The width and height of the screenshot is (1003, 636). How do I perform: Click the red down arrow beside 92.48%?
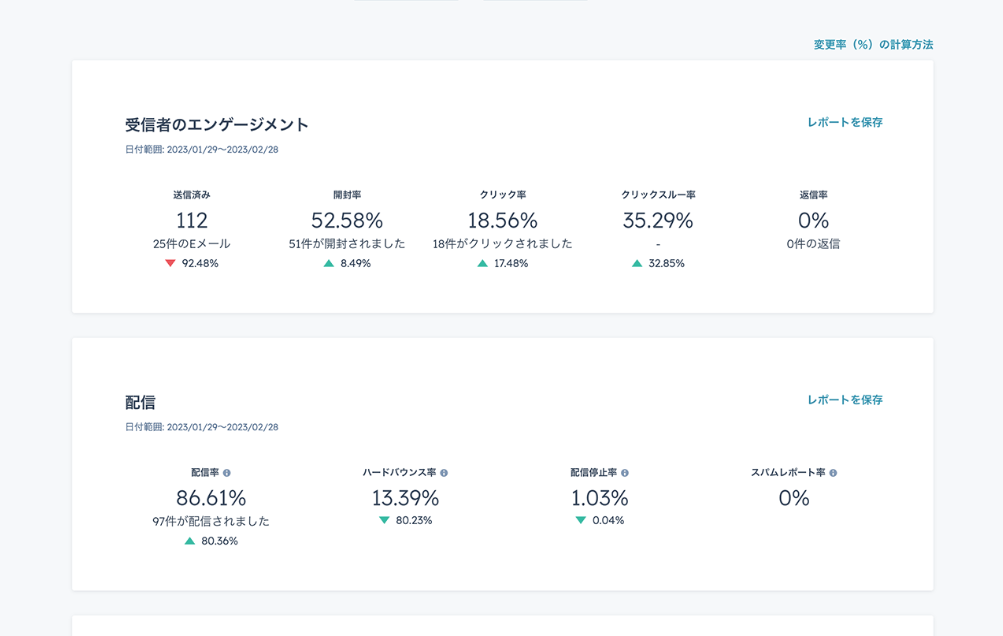pyautogui.click(x=170, y=263)
